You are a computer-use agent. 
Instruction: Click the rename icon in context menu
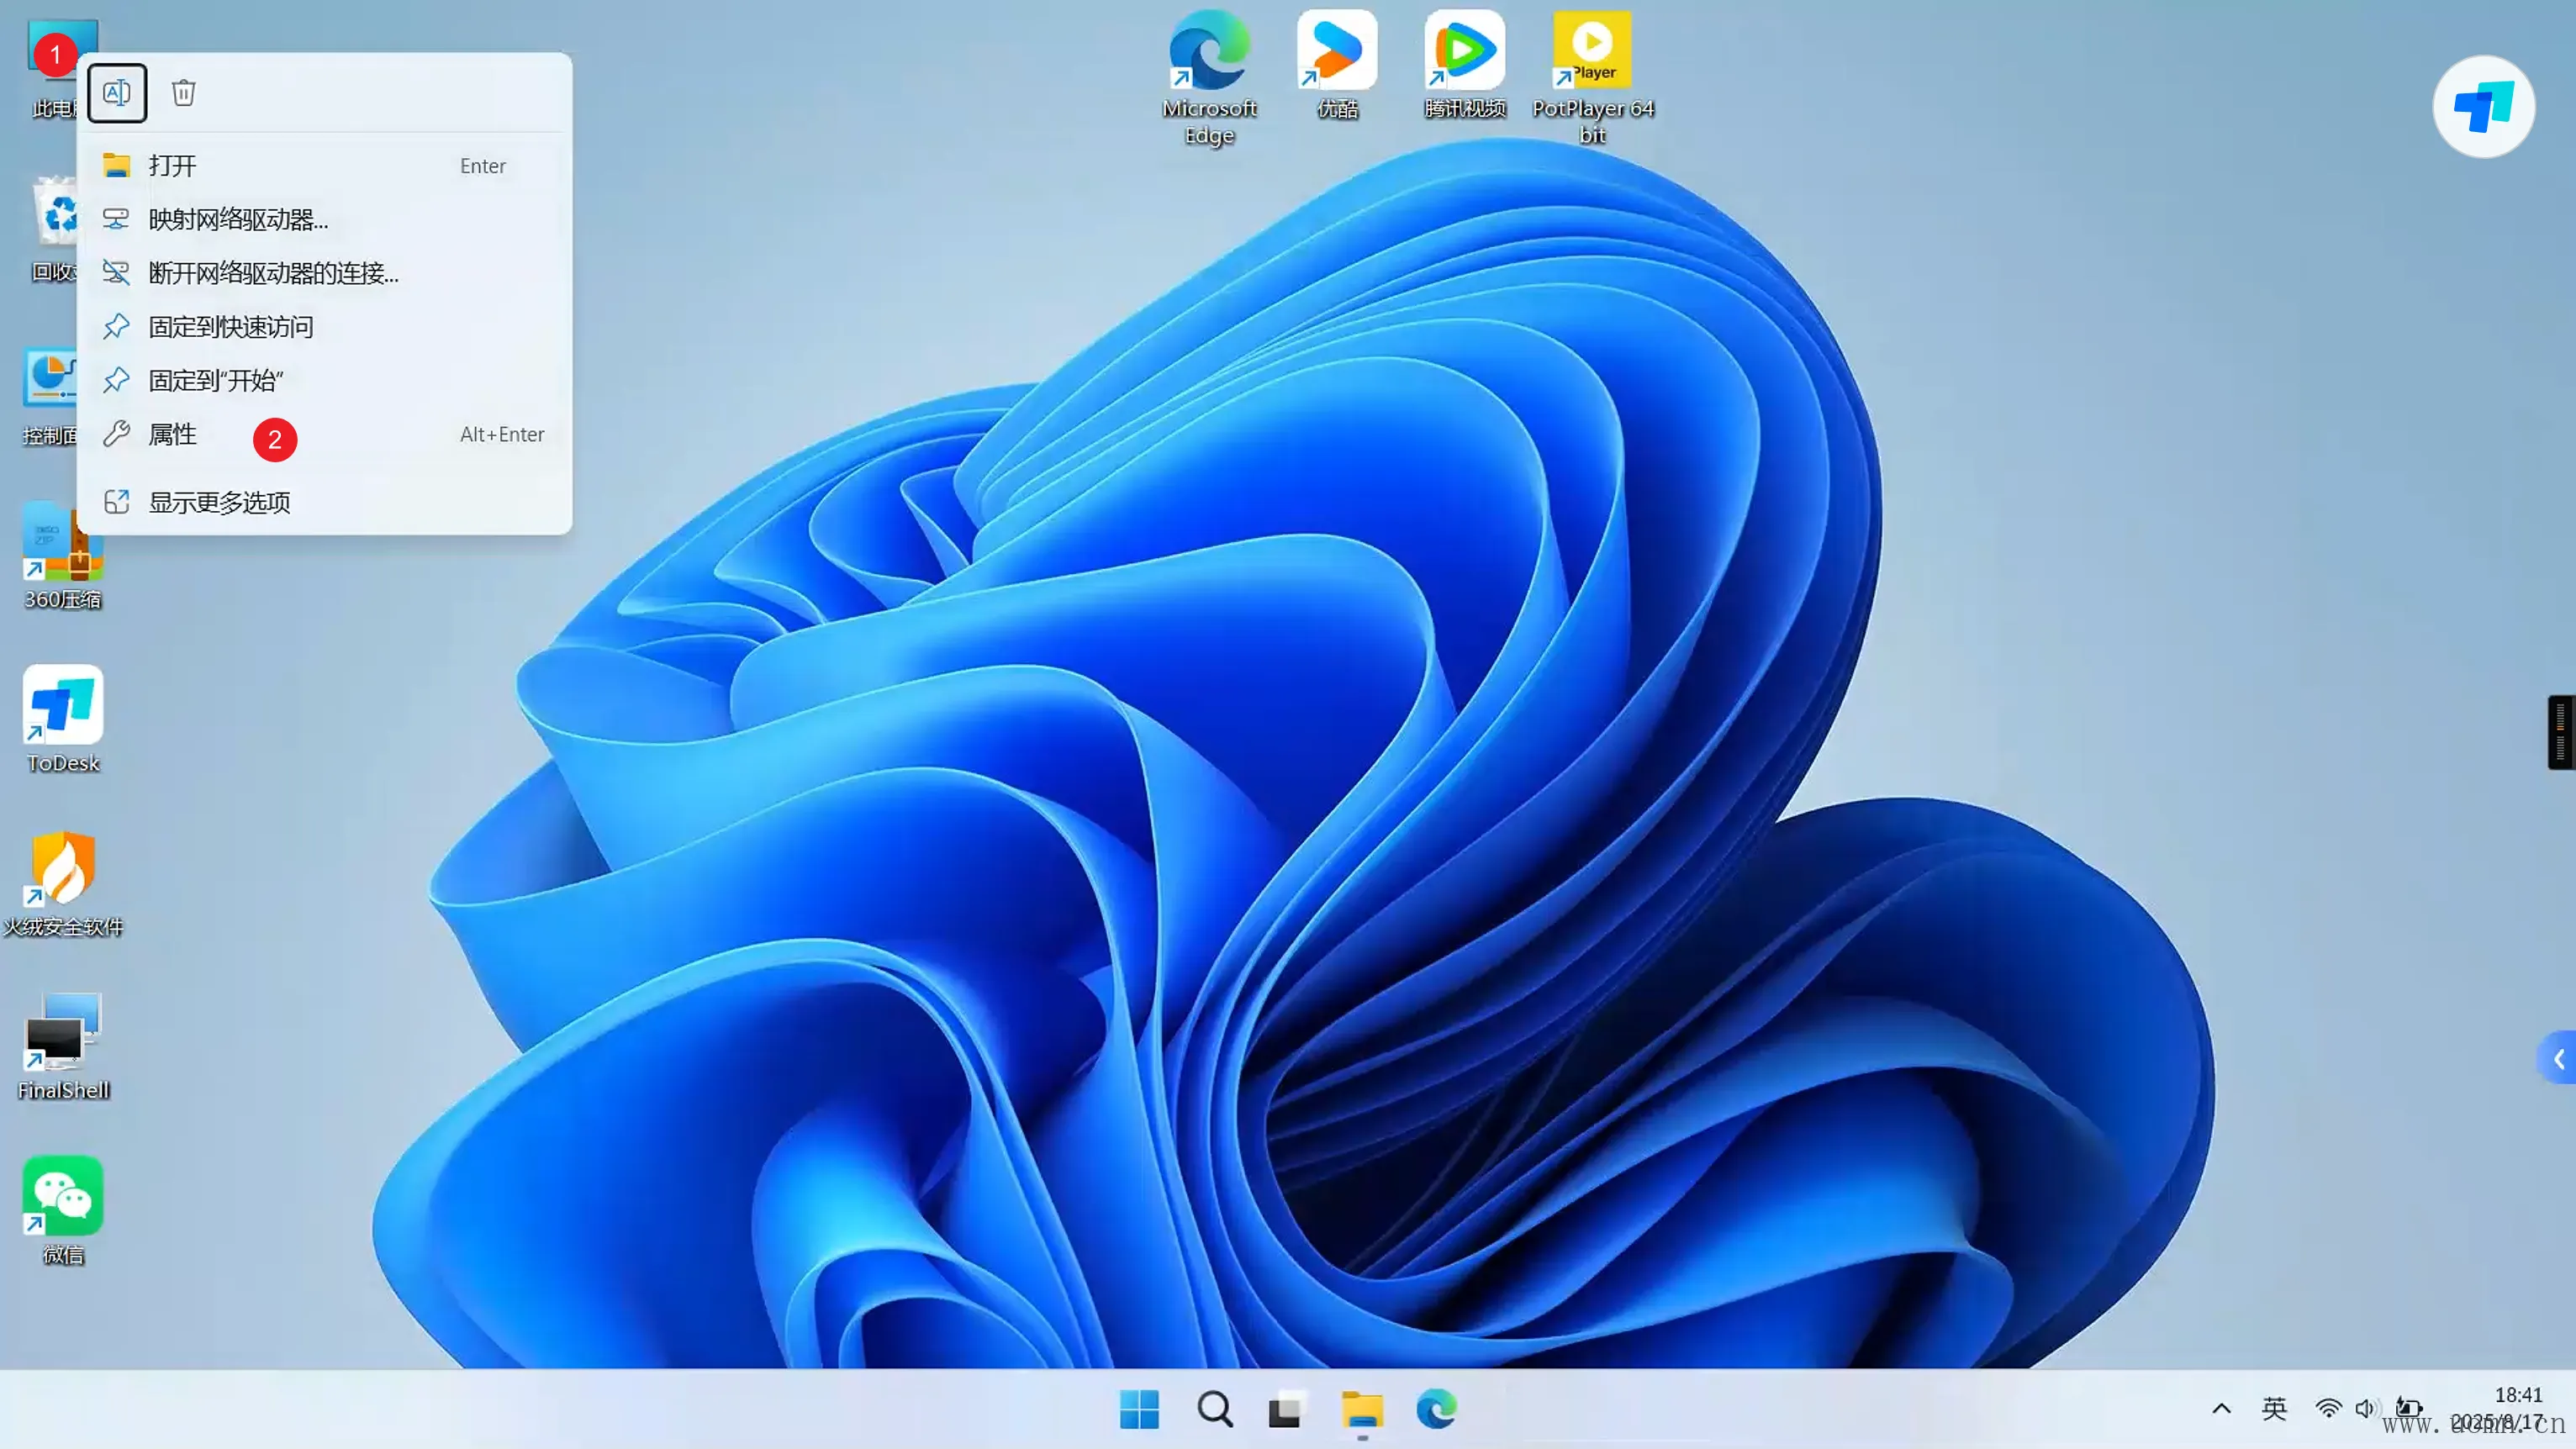tap(117, 93)
